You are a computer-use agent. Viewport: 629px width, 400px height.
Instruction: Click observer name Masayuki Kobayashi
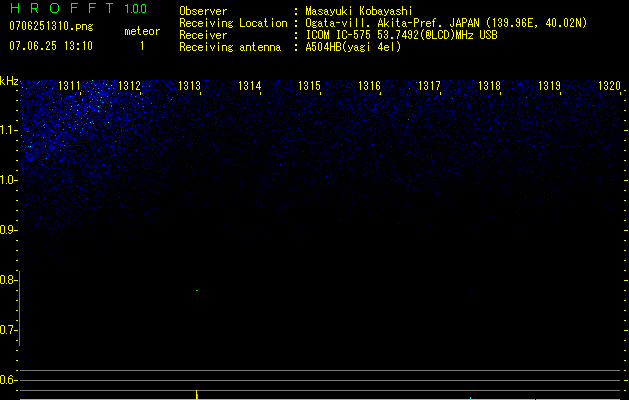pos(359,11)
